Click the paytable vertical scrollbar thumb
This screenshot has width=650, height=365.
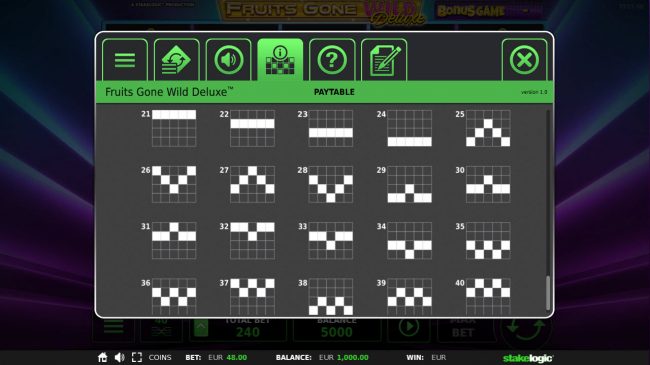point(548,293)
